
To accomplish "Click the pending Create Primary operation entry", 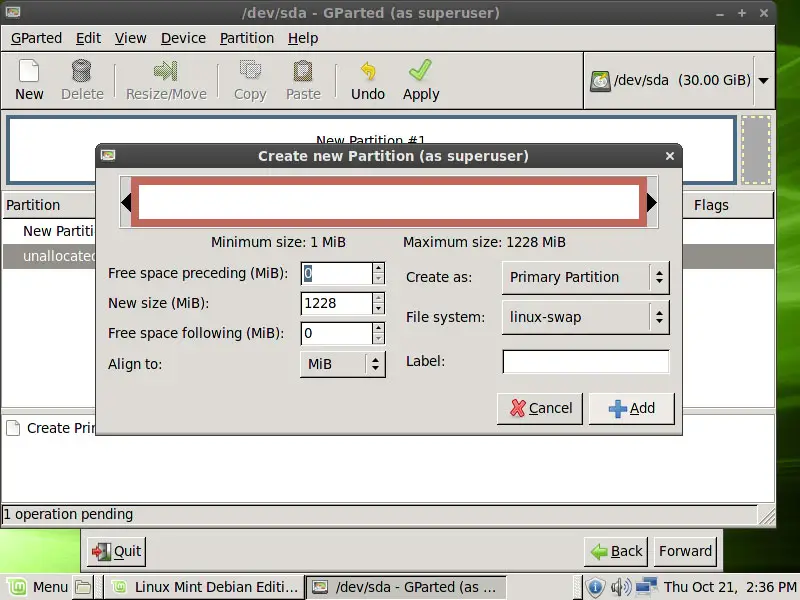I will coord(51,428).
